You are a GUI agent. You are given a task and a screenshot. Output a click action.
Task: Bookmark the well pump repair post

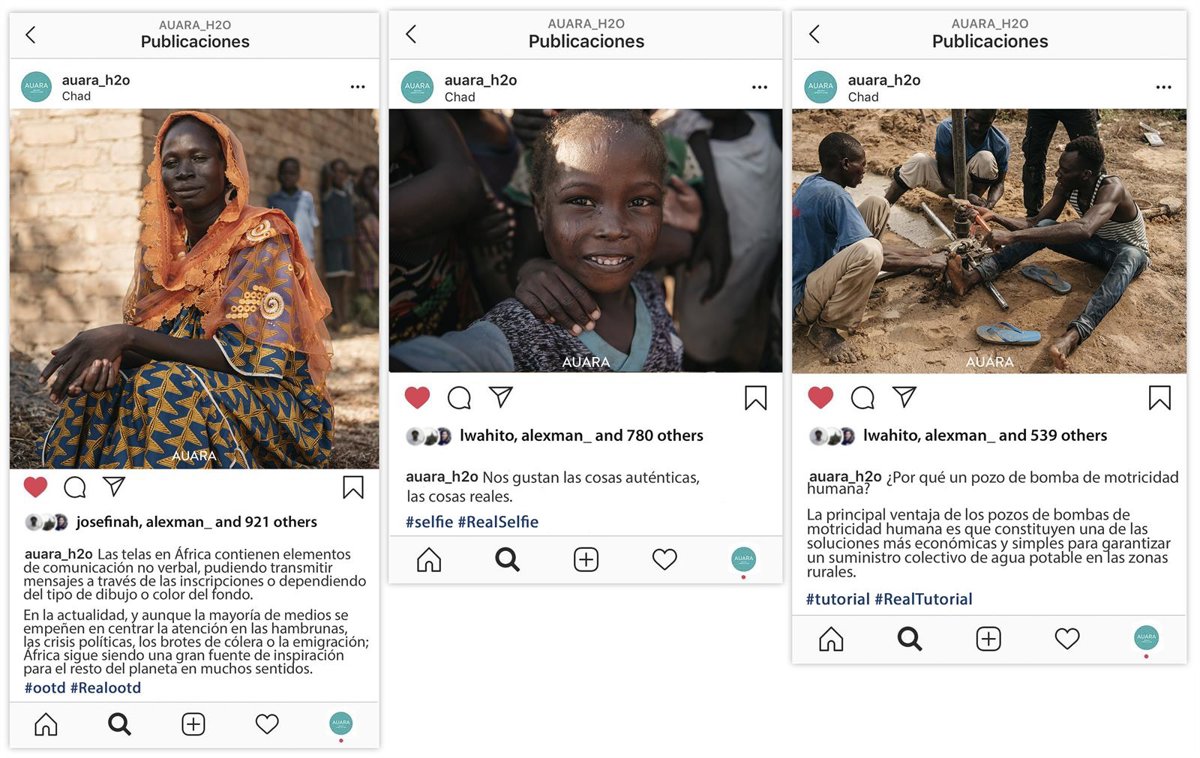tap(1159, 398)
